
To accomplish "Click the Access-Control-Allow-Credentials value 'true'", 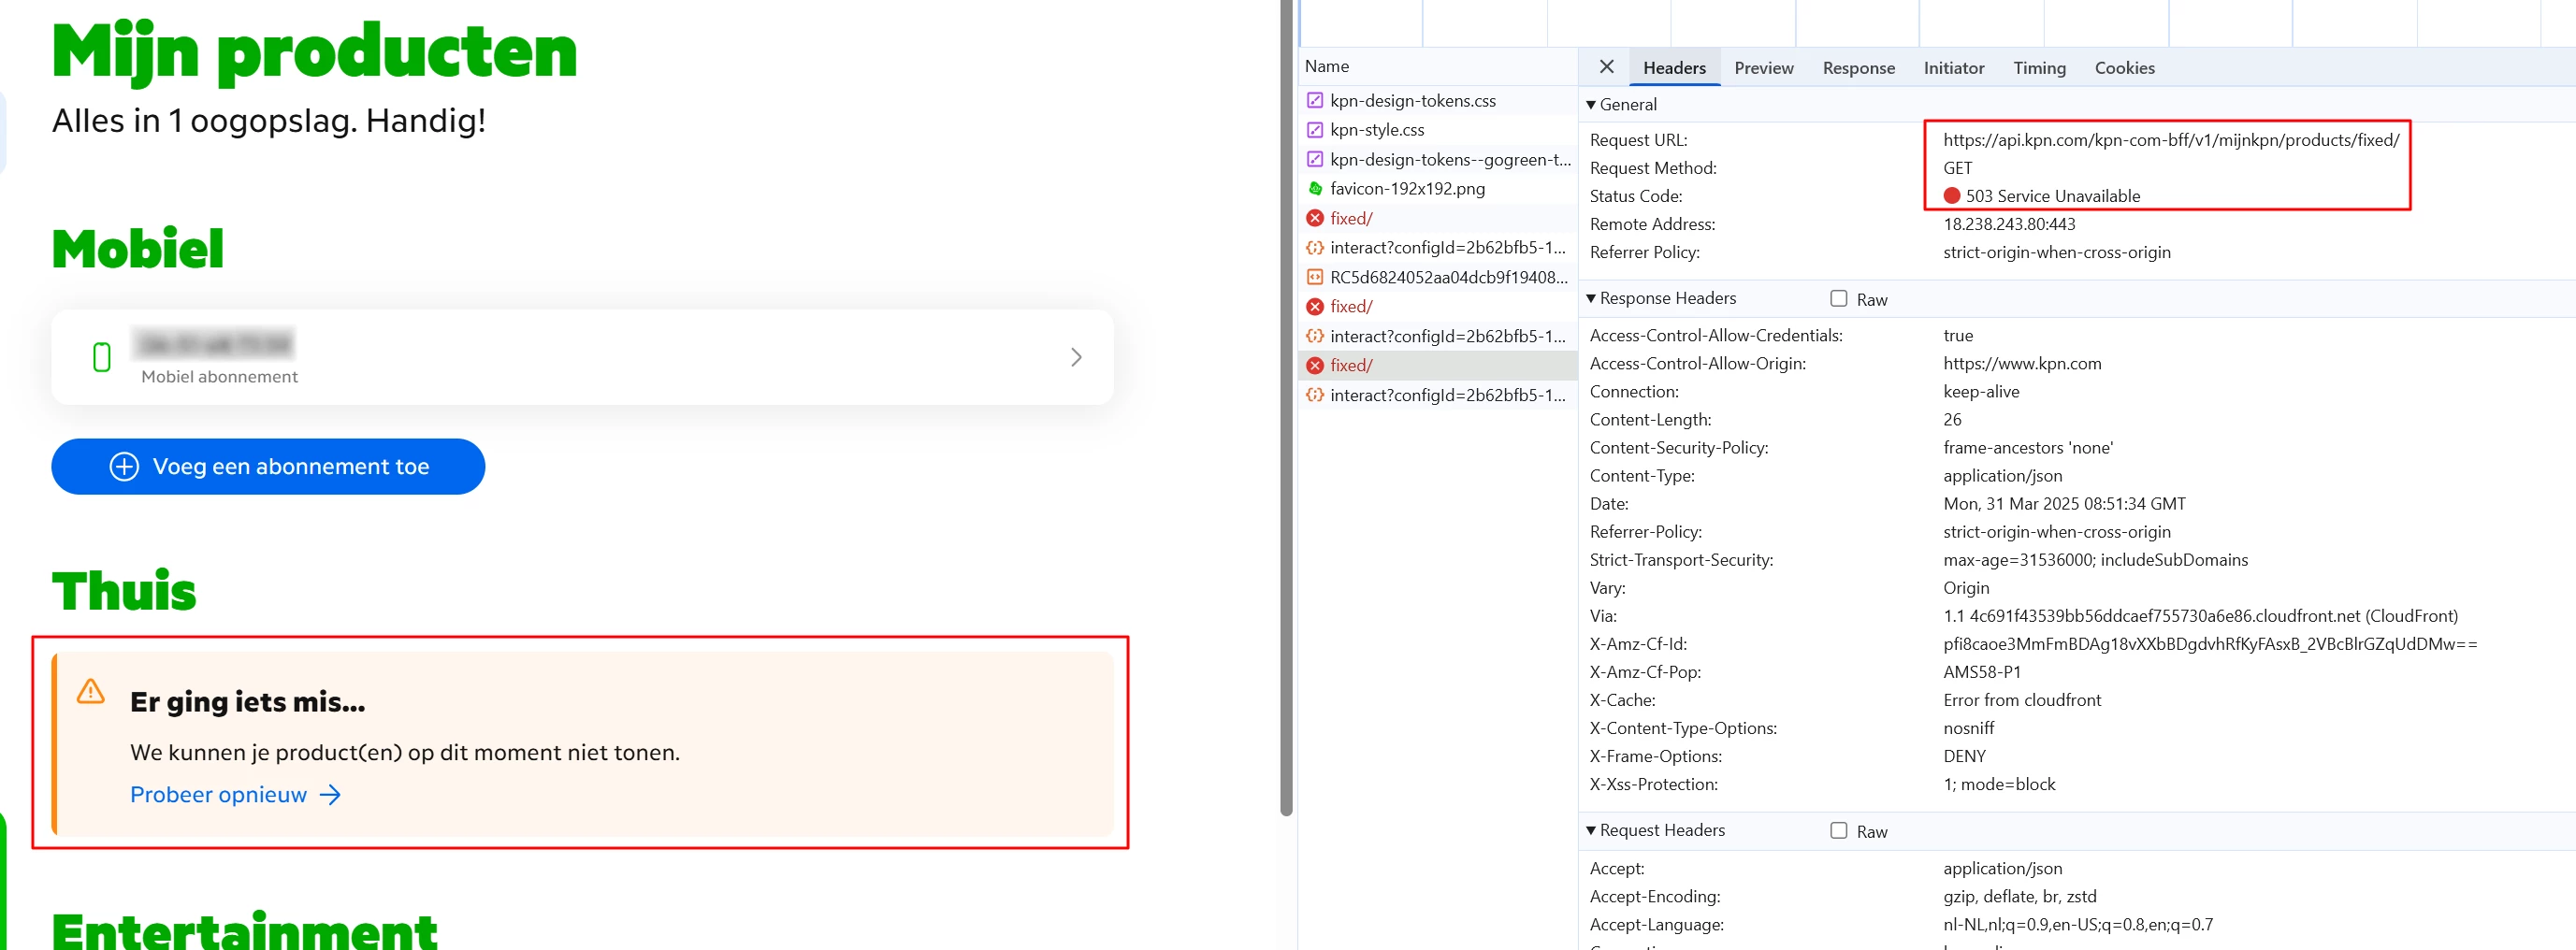I will pyautogui.click(x=1957, y=335).
